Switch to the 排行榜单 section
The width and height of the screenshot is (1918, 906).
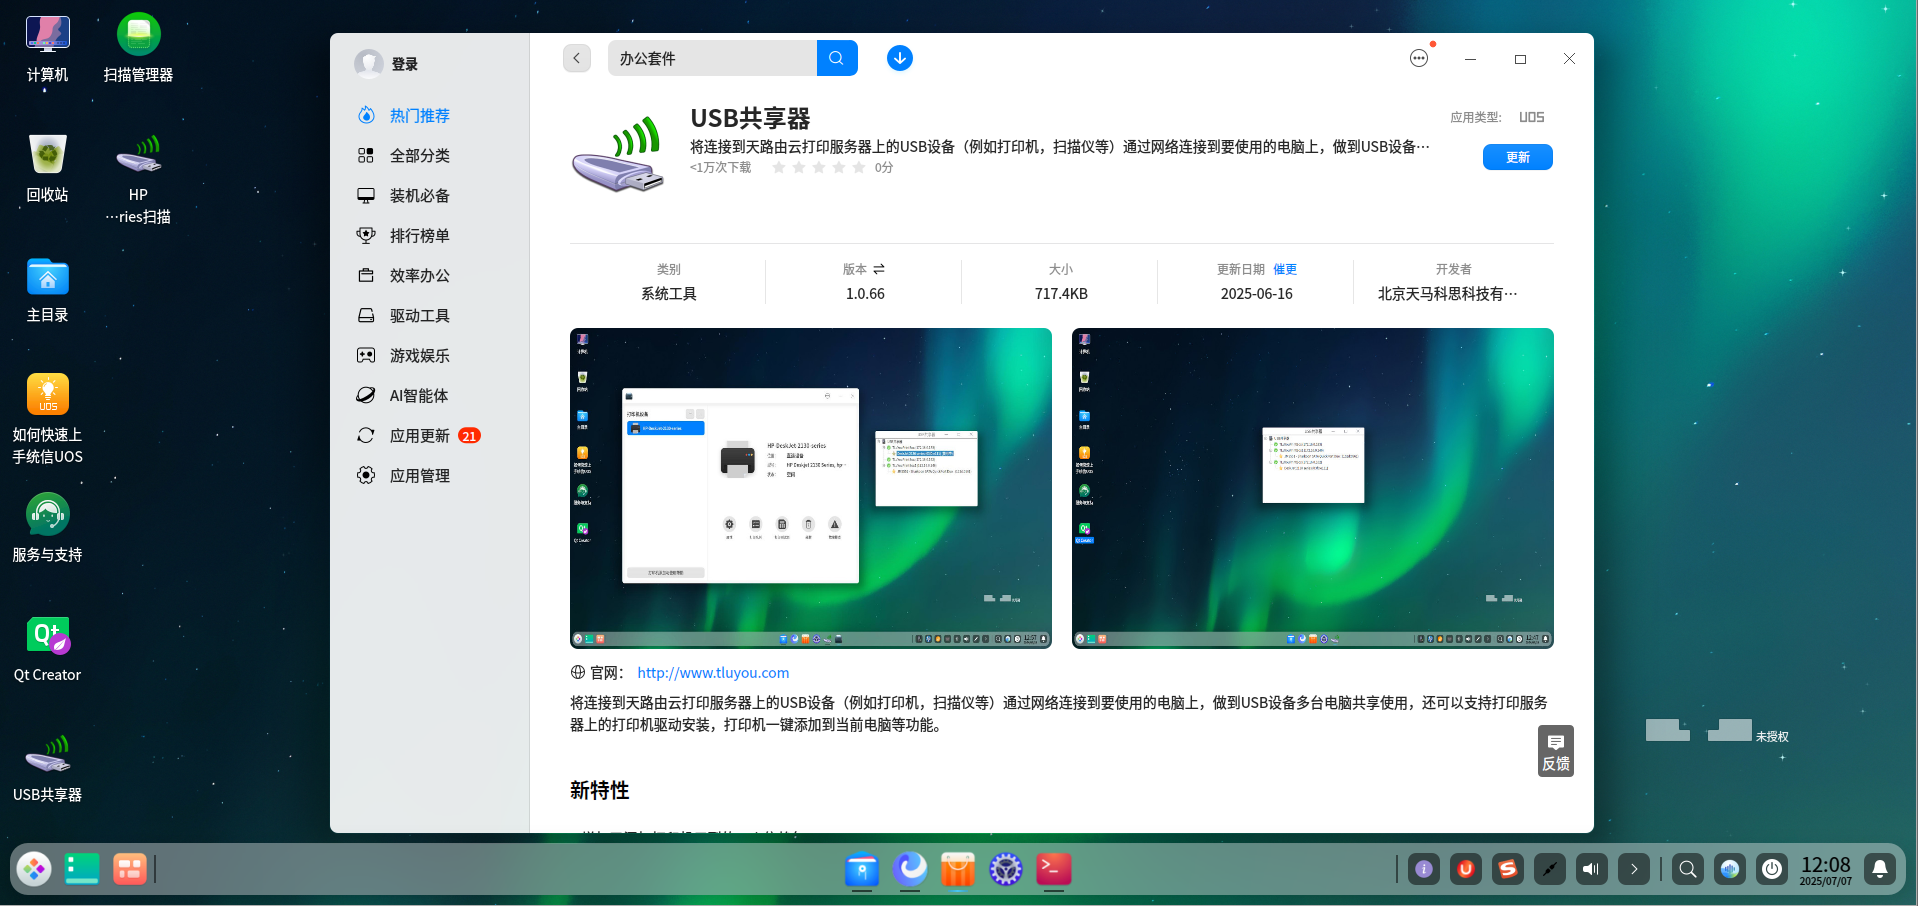[418, 235]
